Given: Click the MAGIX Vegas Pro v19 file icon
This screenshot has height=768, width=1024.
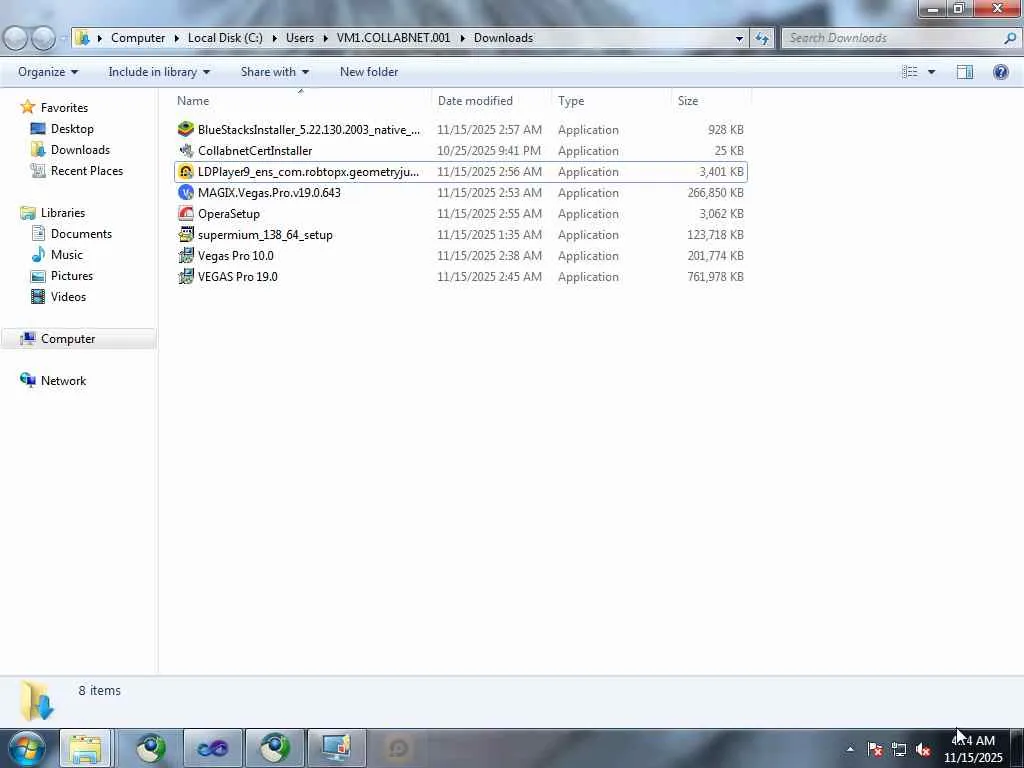Looking at the screenshot, I should pyautogui.click(x=186, y=193).
